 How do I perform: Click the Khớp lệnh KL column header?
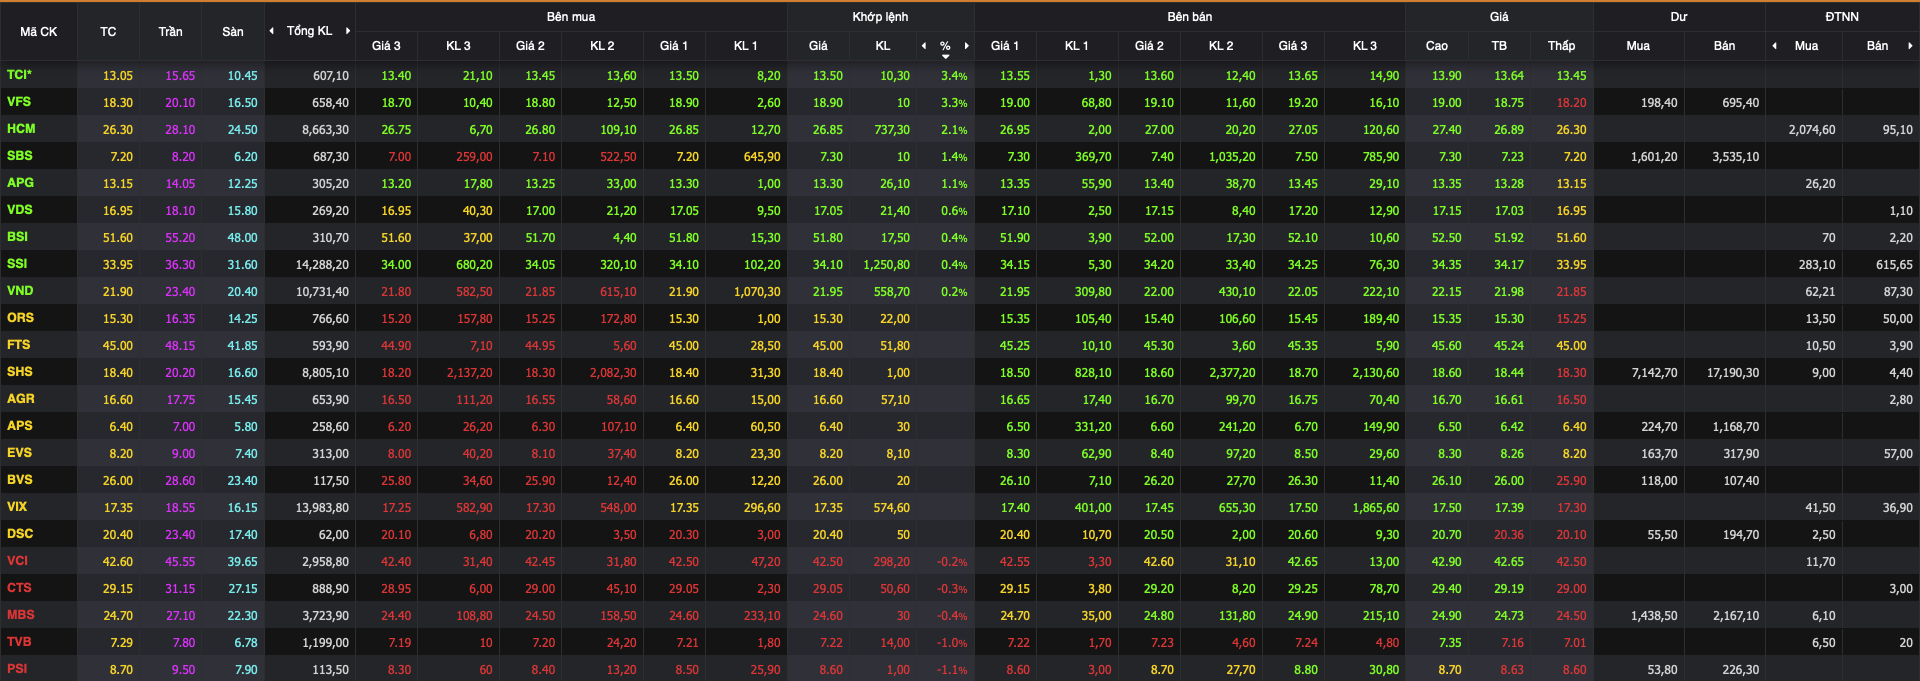tap(883, 46)
